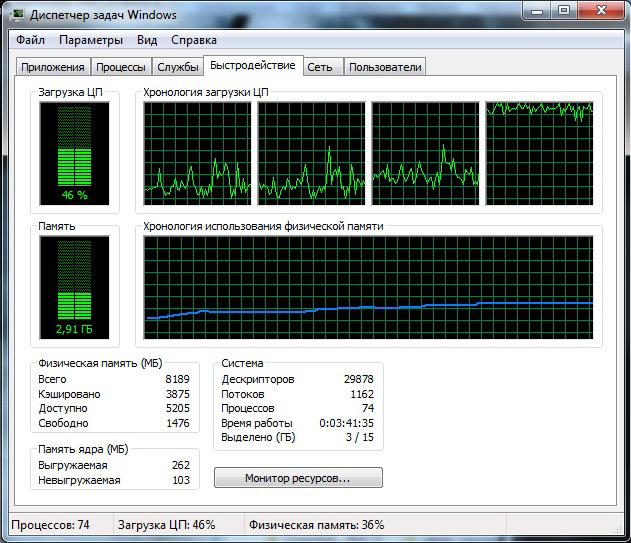Click the Всего value 8189
Viewport: 631px width, 543px height.
pos(177,379)
